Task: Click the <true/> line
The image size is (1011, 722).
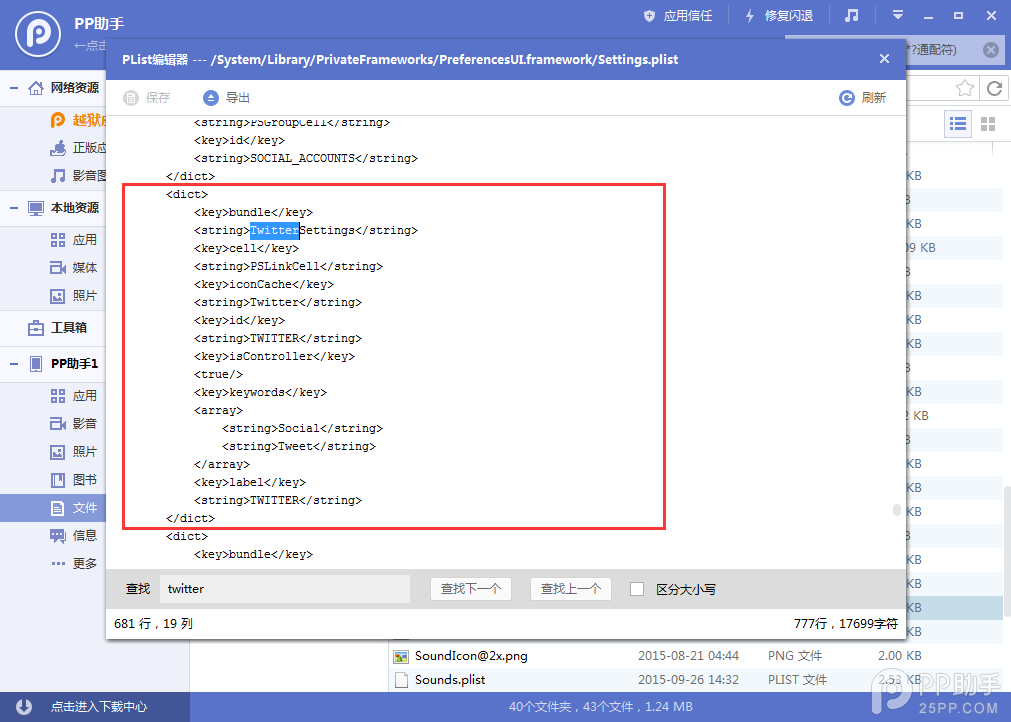Action: 219,375
